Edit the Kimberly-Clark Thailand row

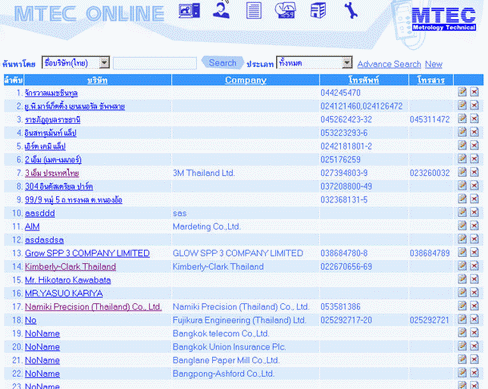click(x=462, y=266)
